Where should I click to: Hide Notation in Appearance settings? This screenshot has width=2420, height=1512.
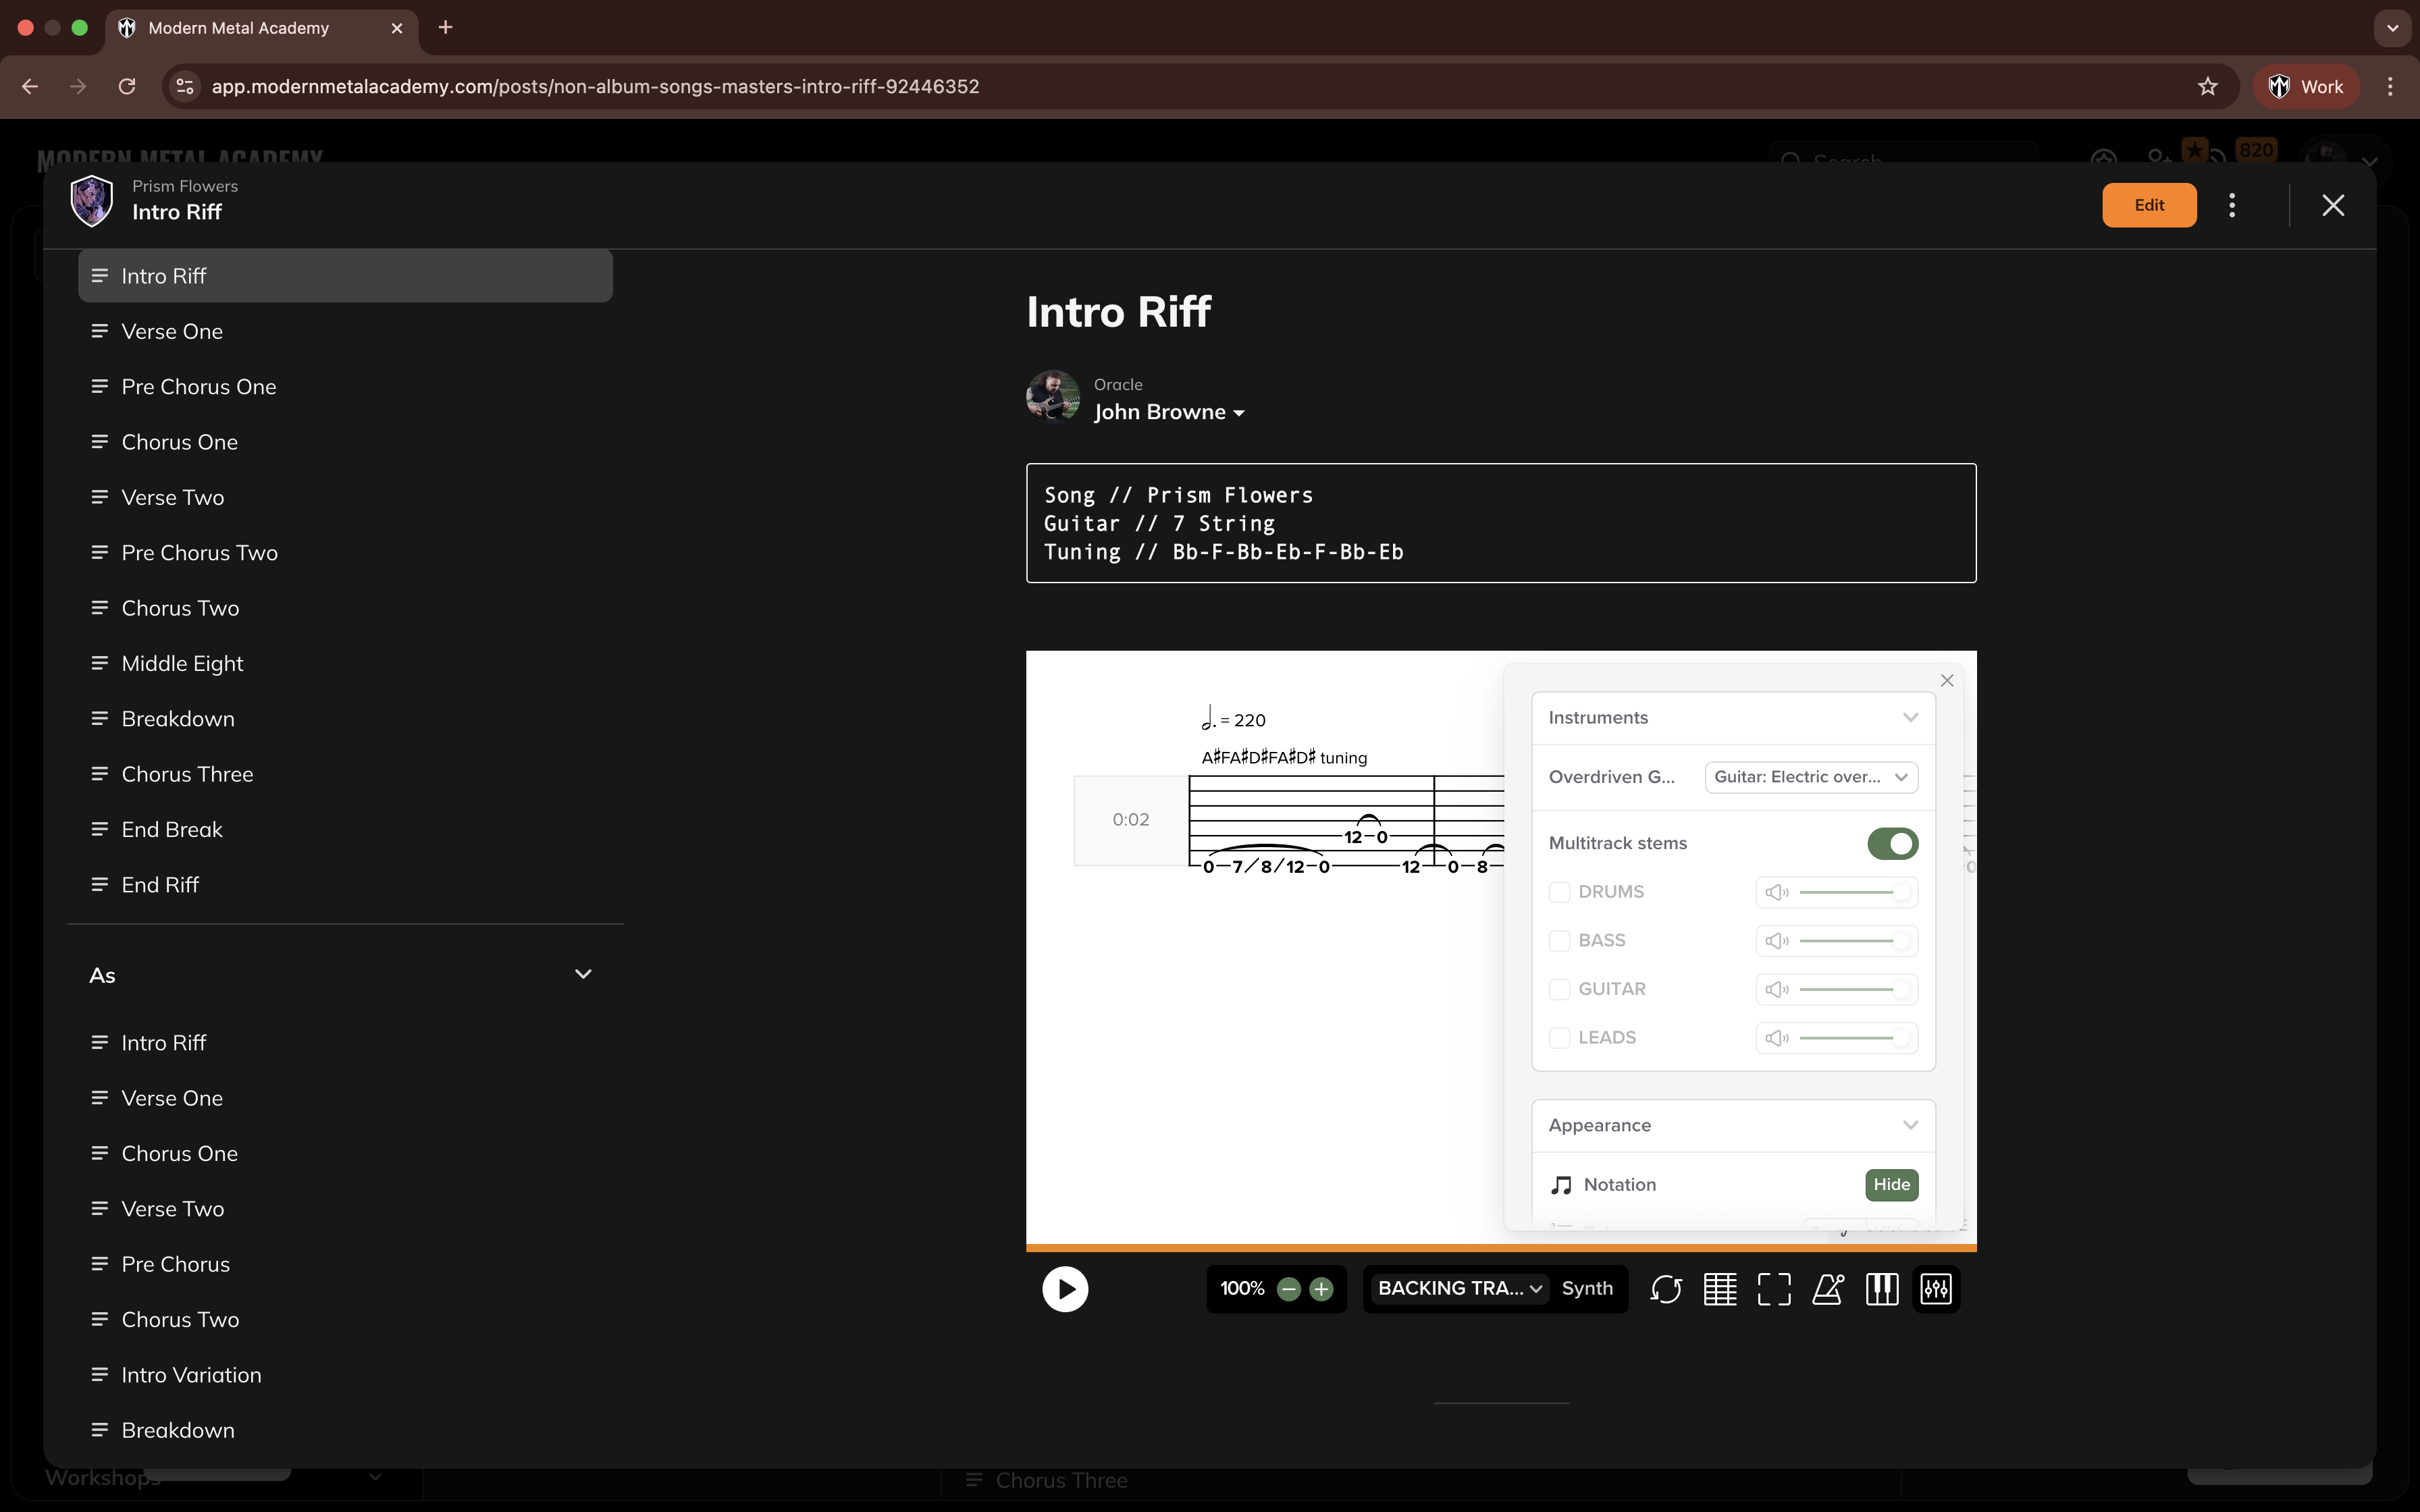point(1891,1184)
